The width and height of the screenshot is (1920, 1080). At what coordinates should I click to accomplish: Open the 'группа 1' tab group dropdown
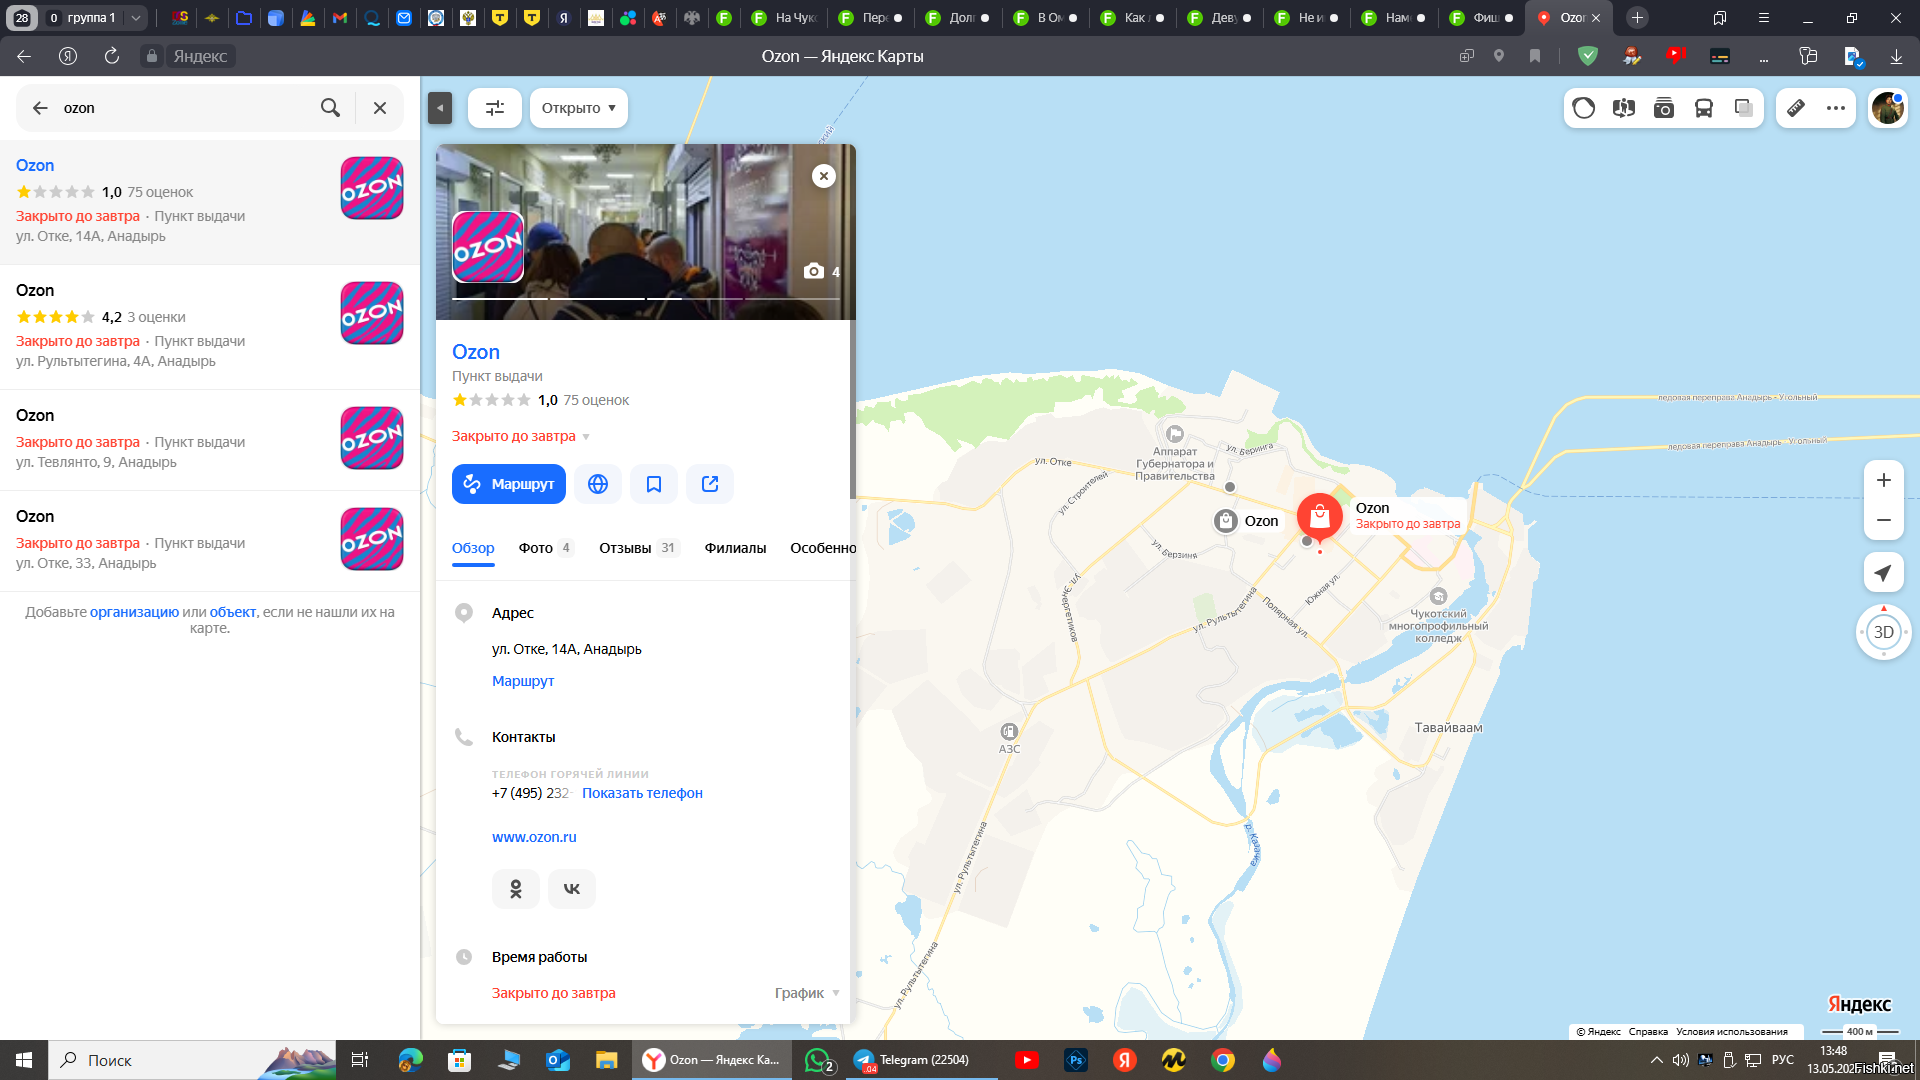(135, 18)
